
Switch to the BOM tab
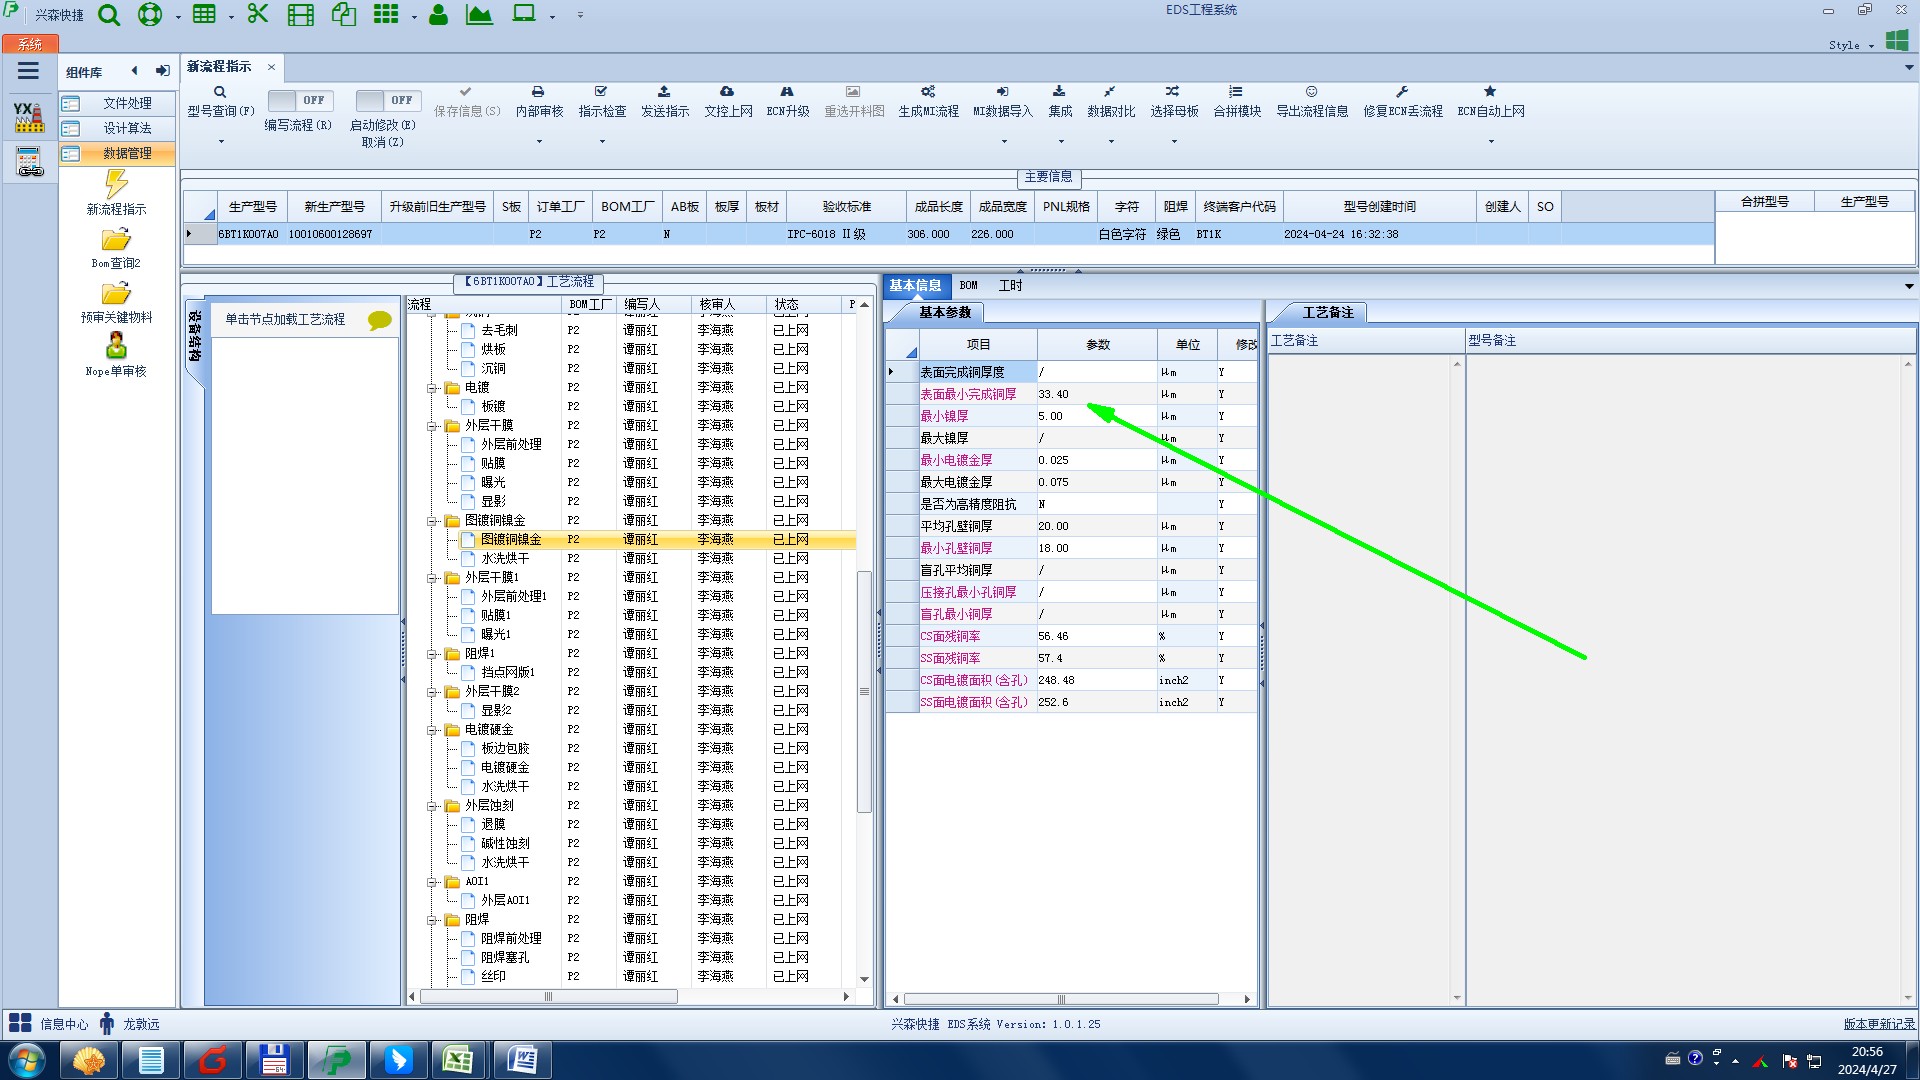(x=968, y=286)
